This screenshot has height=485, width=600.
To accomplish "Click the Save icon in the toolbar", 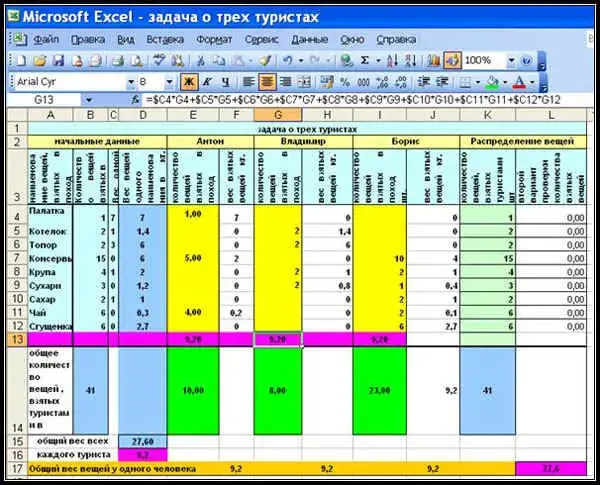I will pyautogui.click(x=58, y=61).
